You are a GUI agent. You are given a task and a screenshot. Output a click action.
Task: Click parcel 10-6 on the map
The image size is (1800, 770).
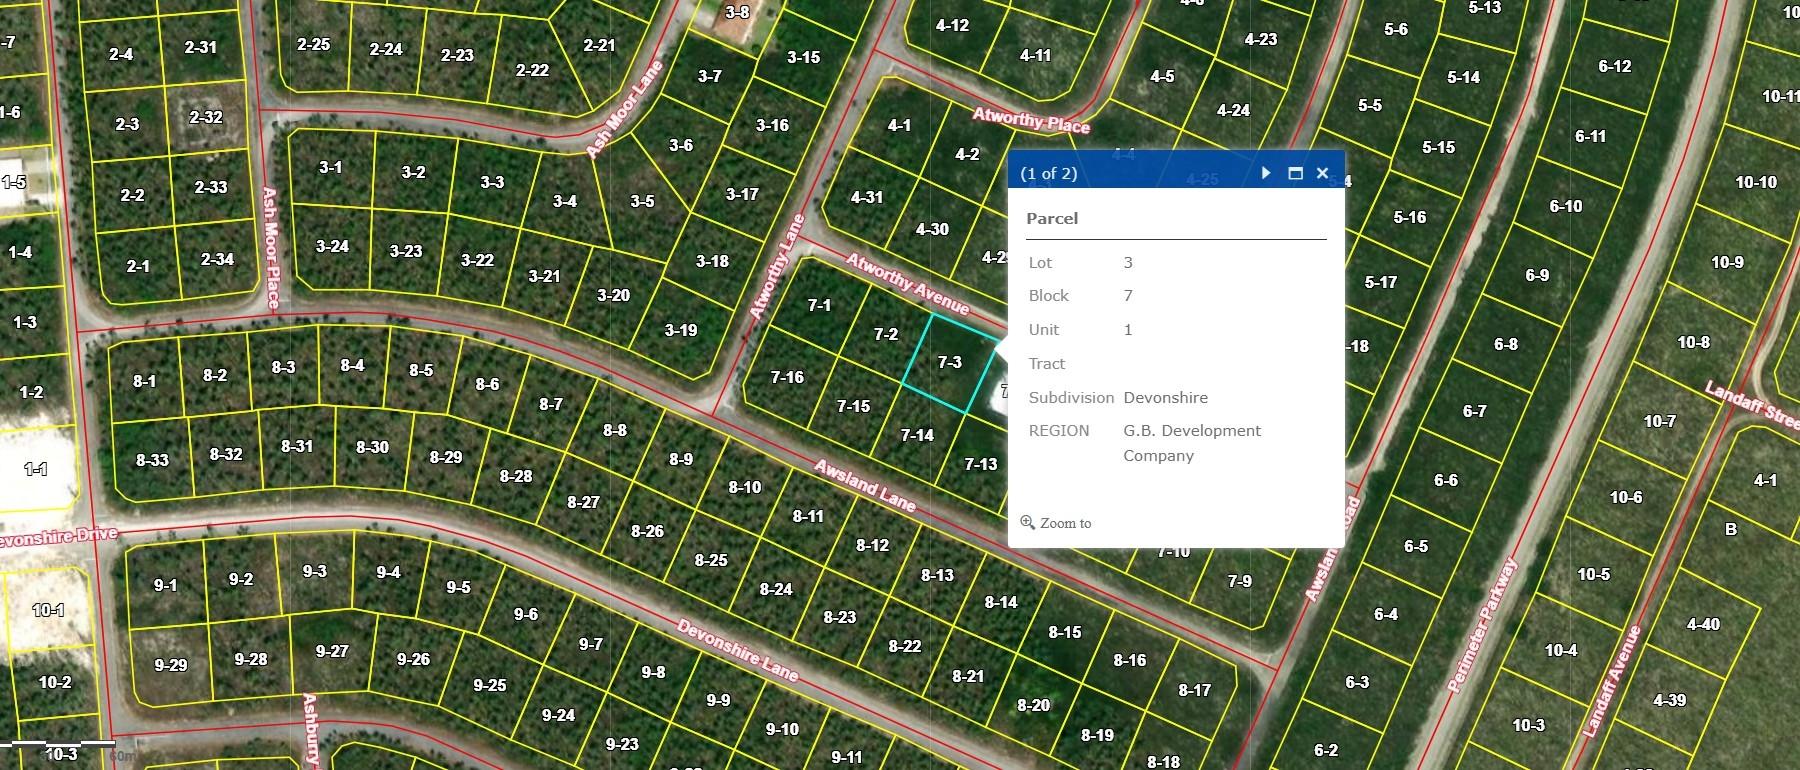pos(1625,497)
